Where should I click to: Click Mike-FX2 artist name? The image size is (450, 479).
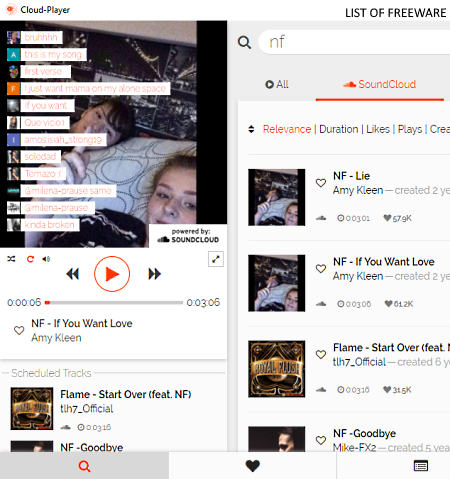coord(354,447)
